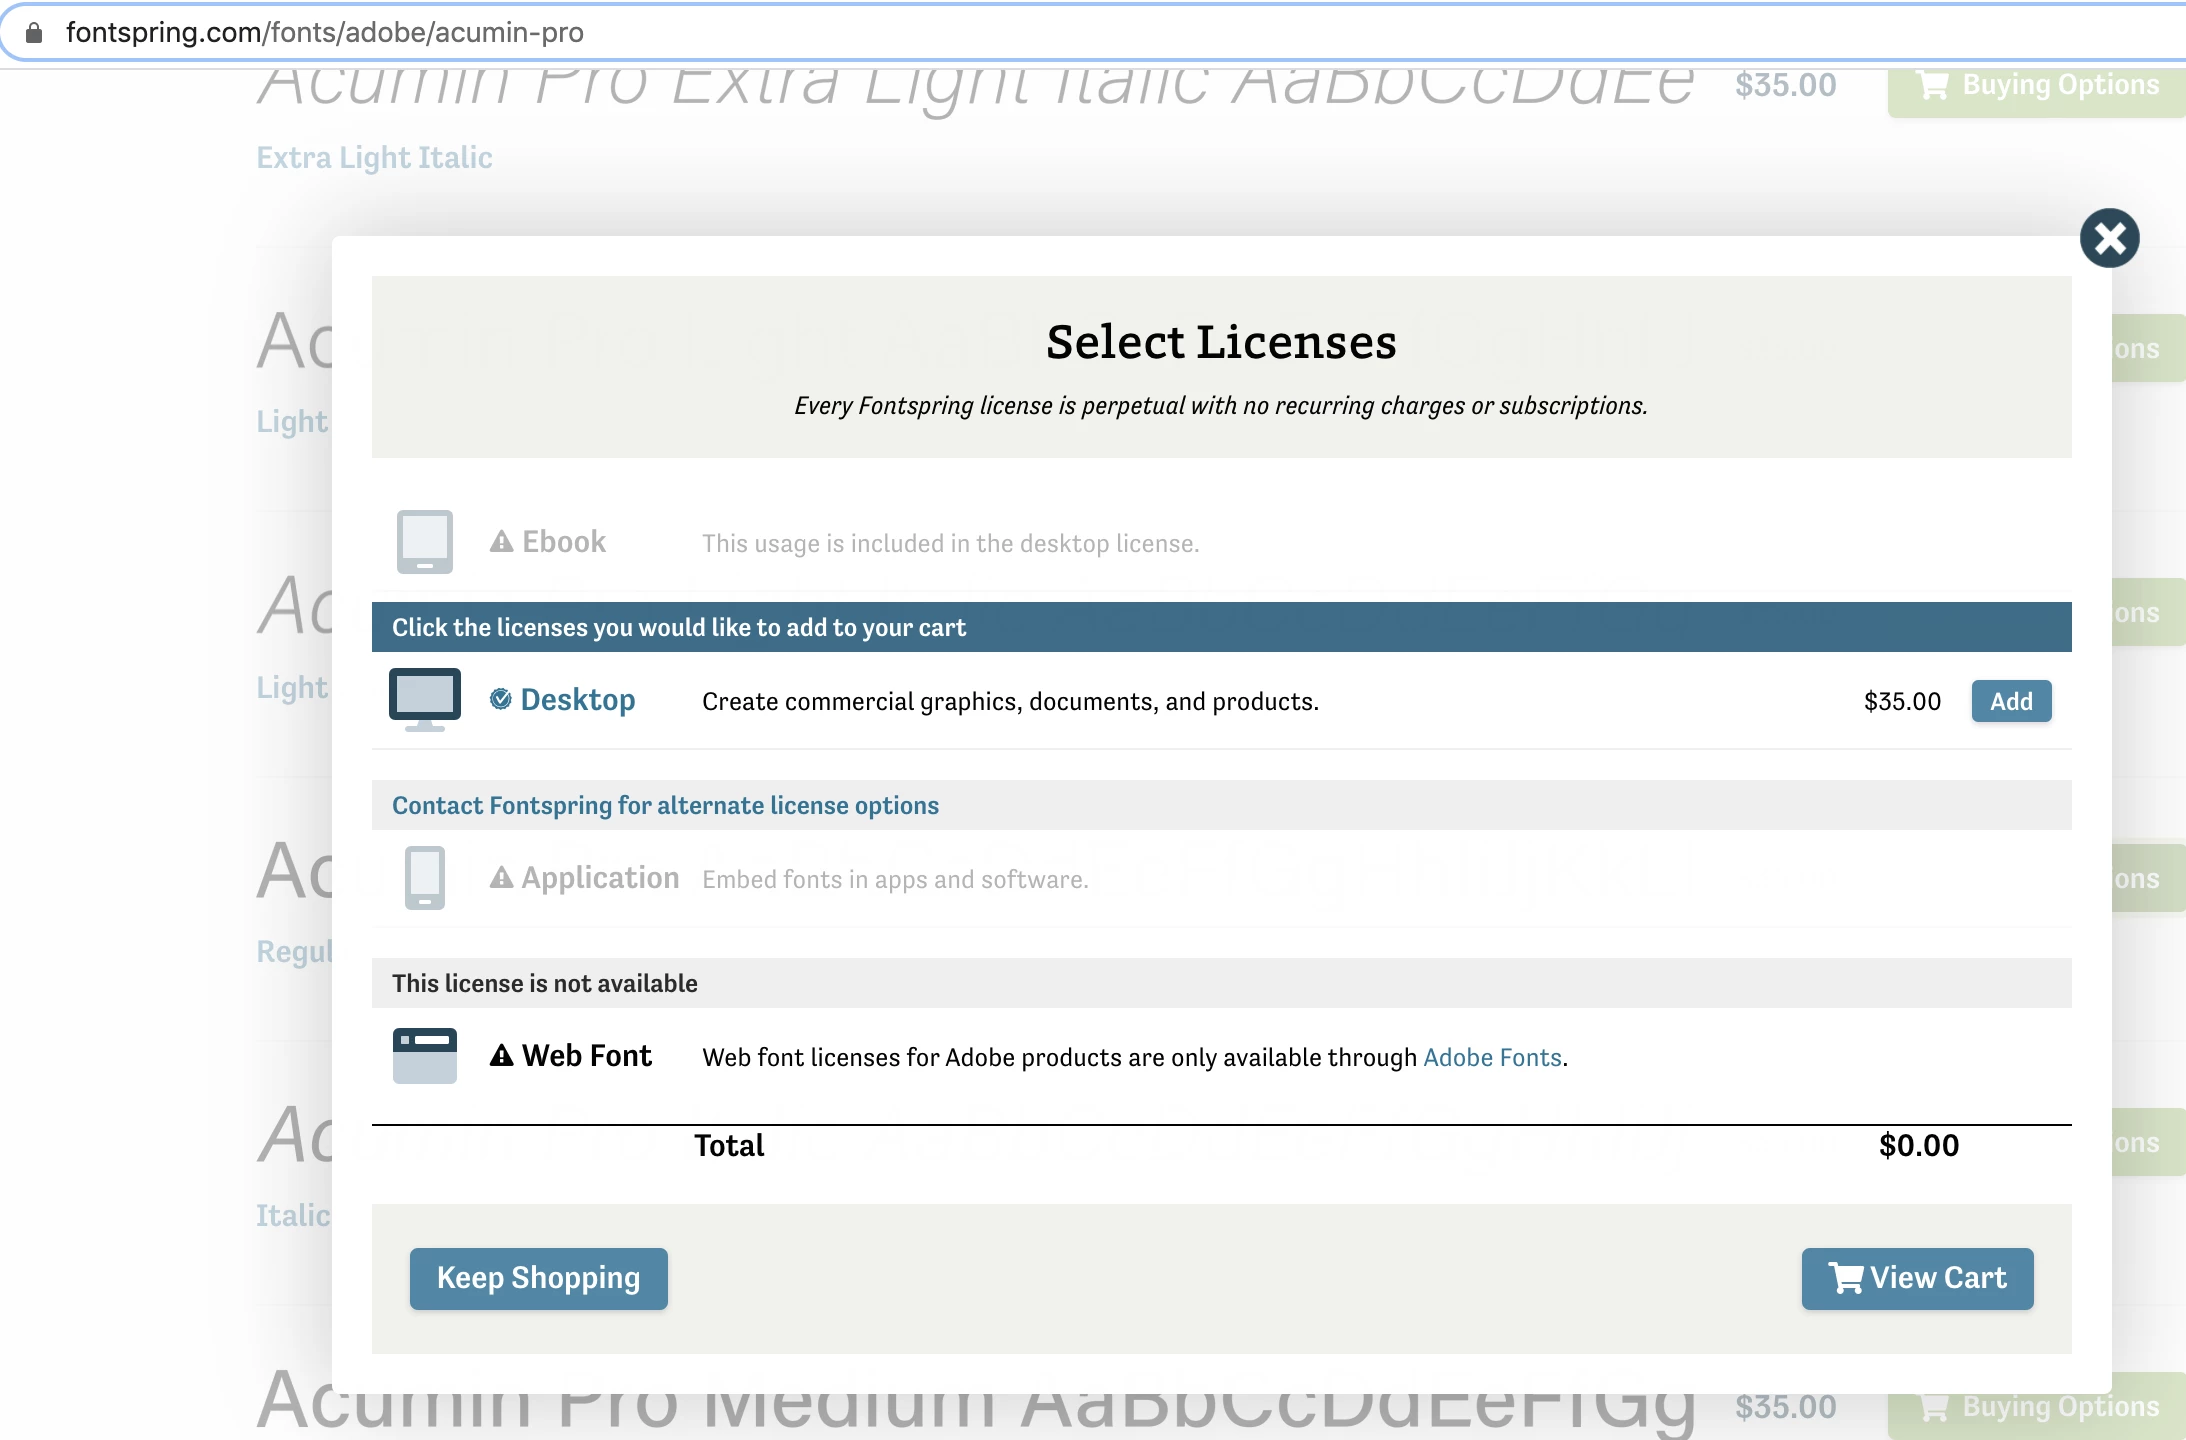Screen dimensions: 2186x1440
Task: Click the padlock site info icon
Action: pos(34,32)
